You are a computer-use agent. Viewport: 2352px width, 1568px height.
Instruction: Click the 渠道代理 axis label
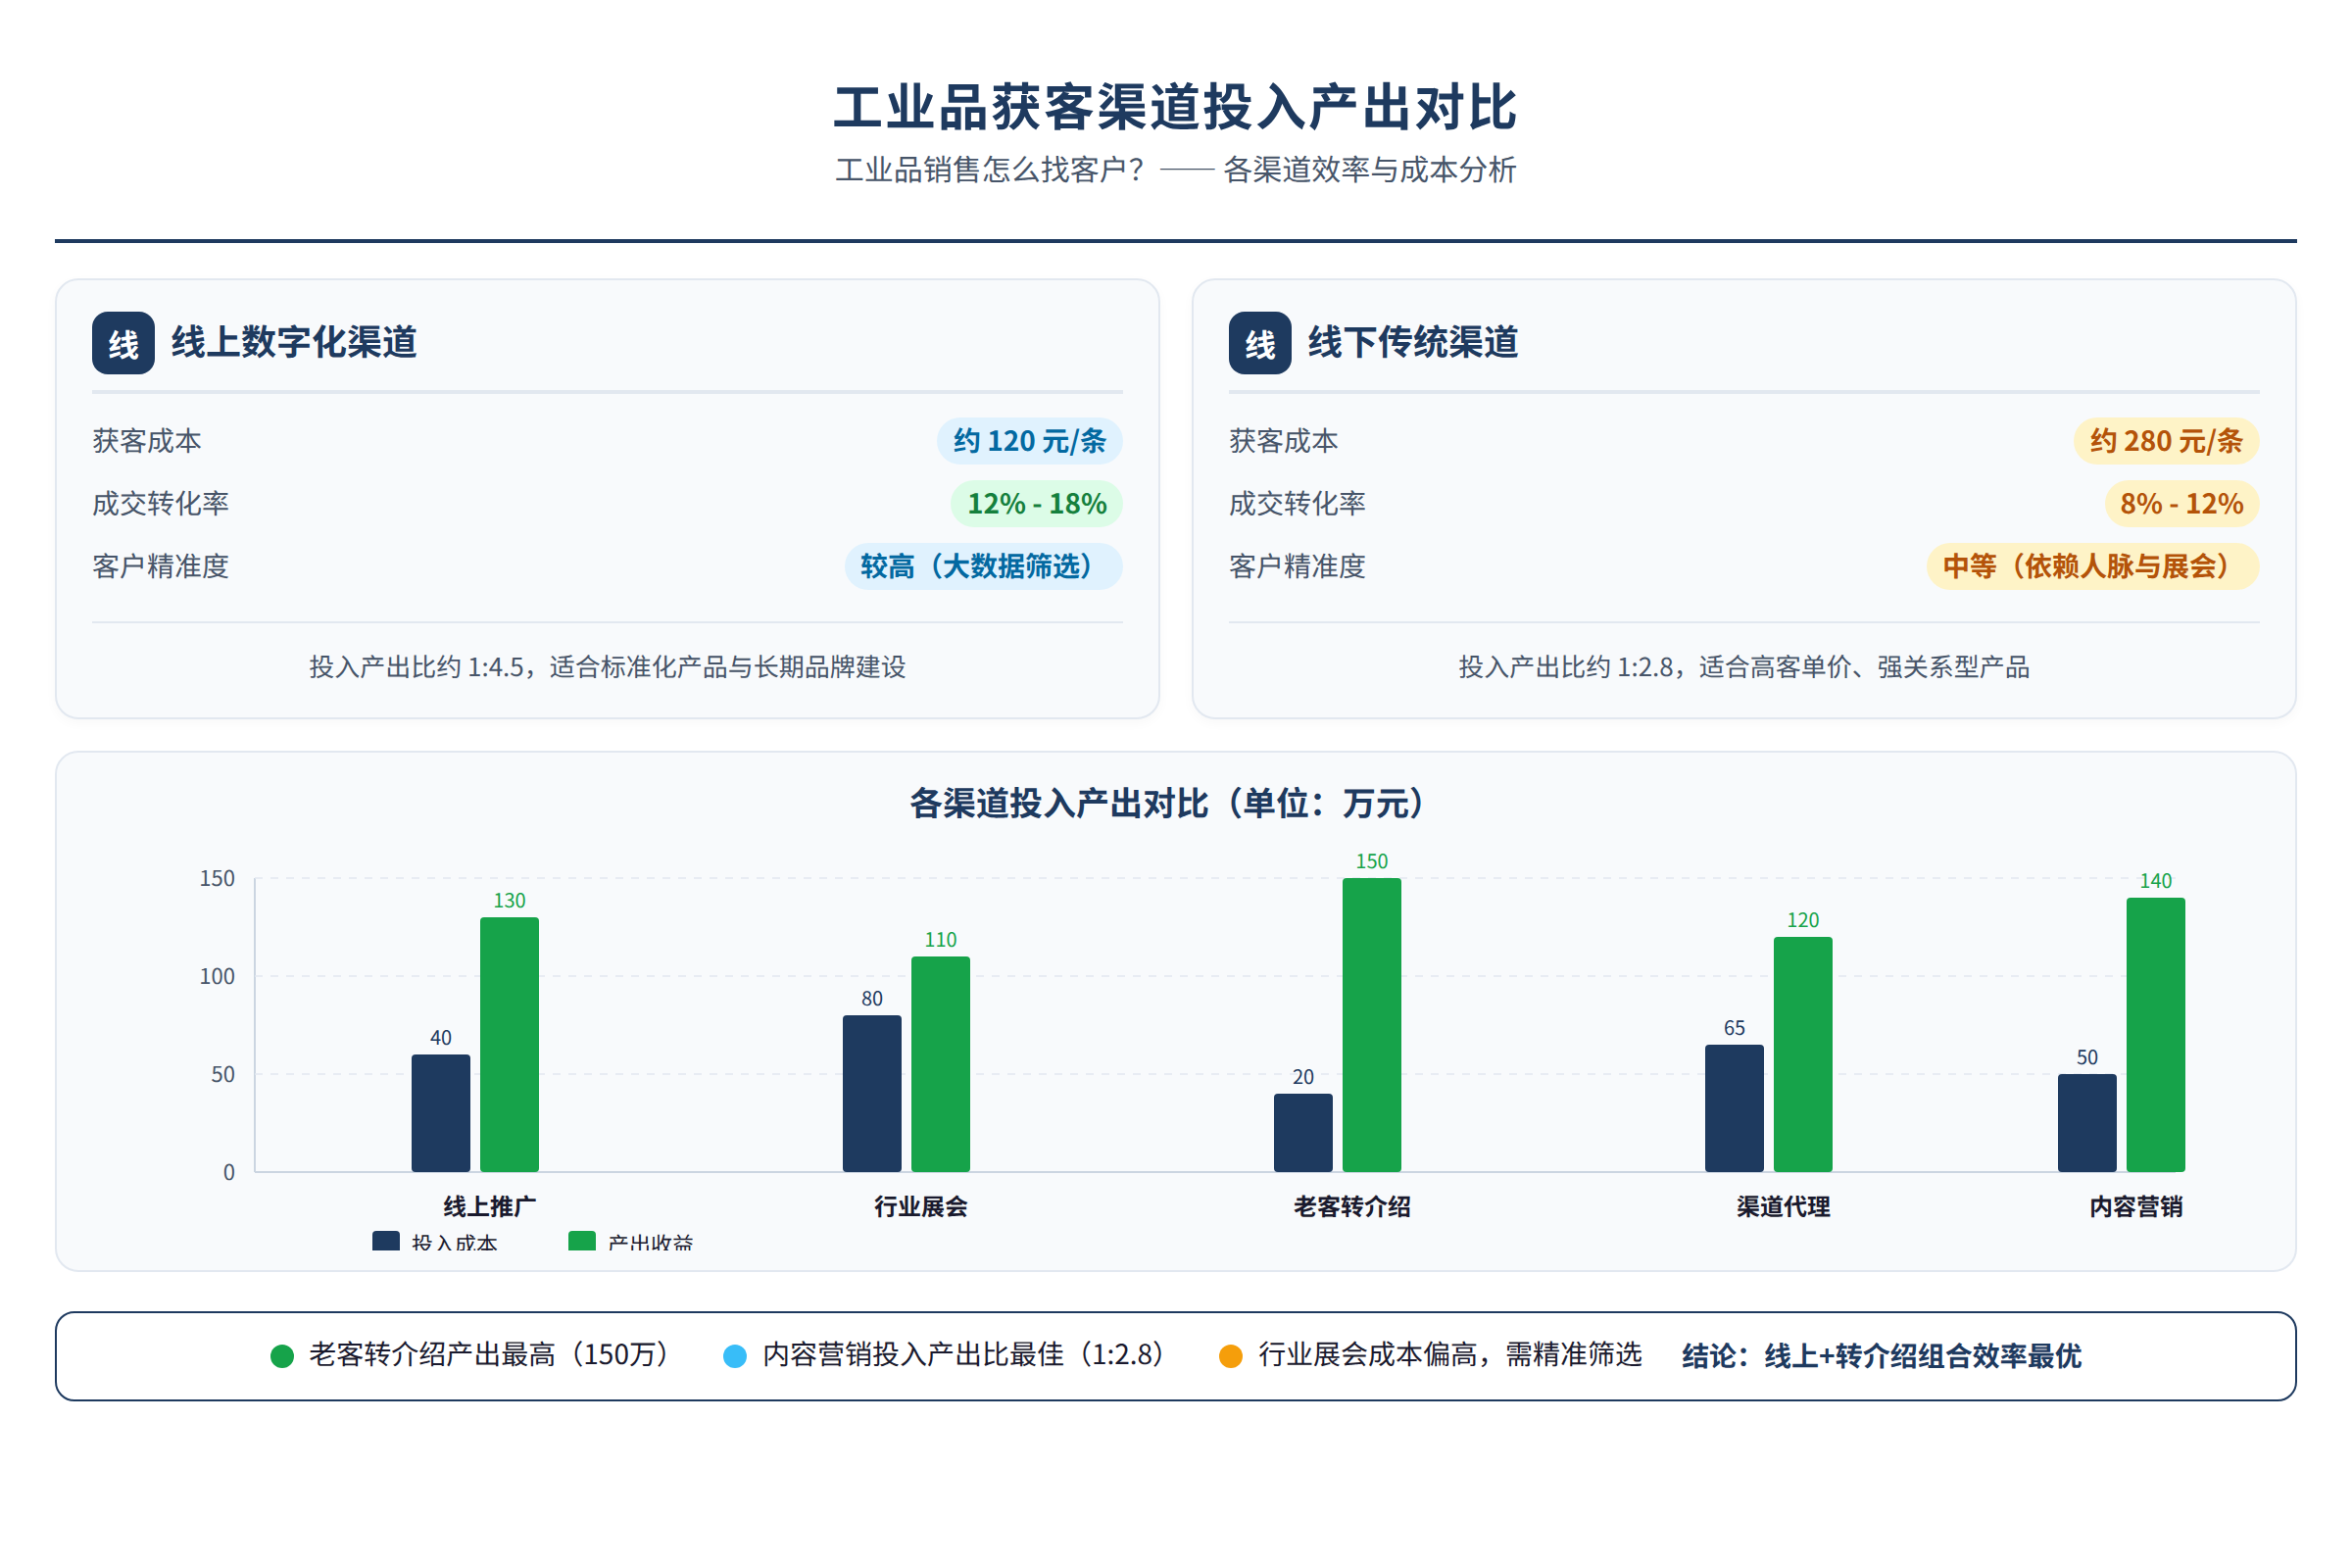click(1783, 1207)
